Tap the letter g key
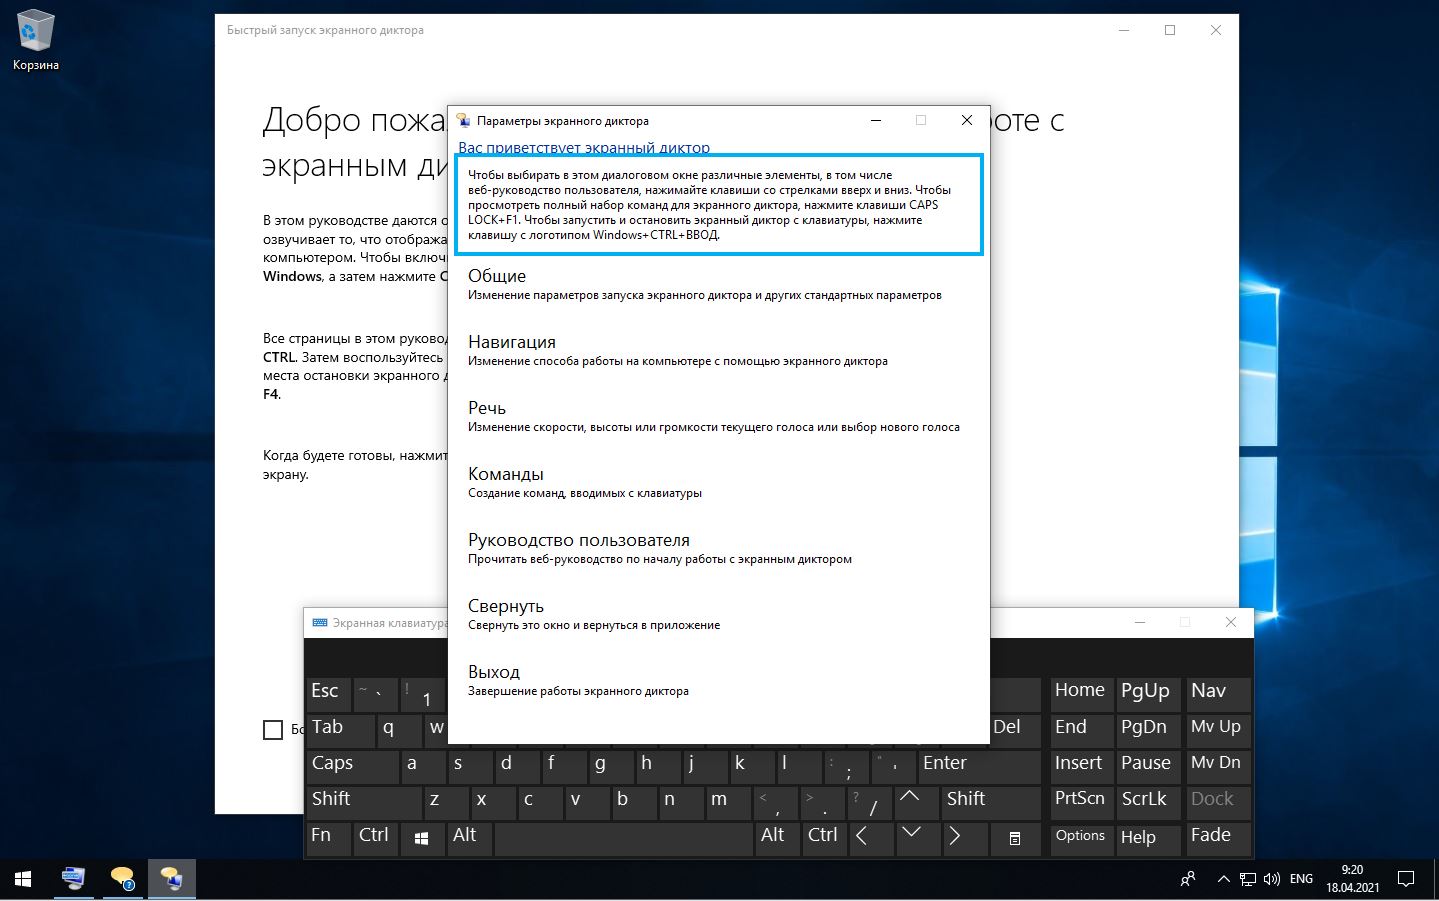 (610, 765)
